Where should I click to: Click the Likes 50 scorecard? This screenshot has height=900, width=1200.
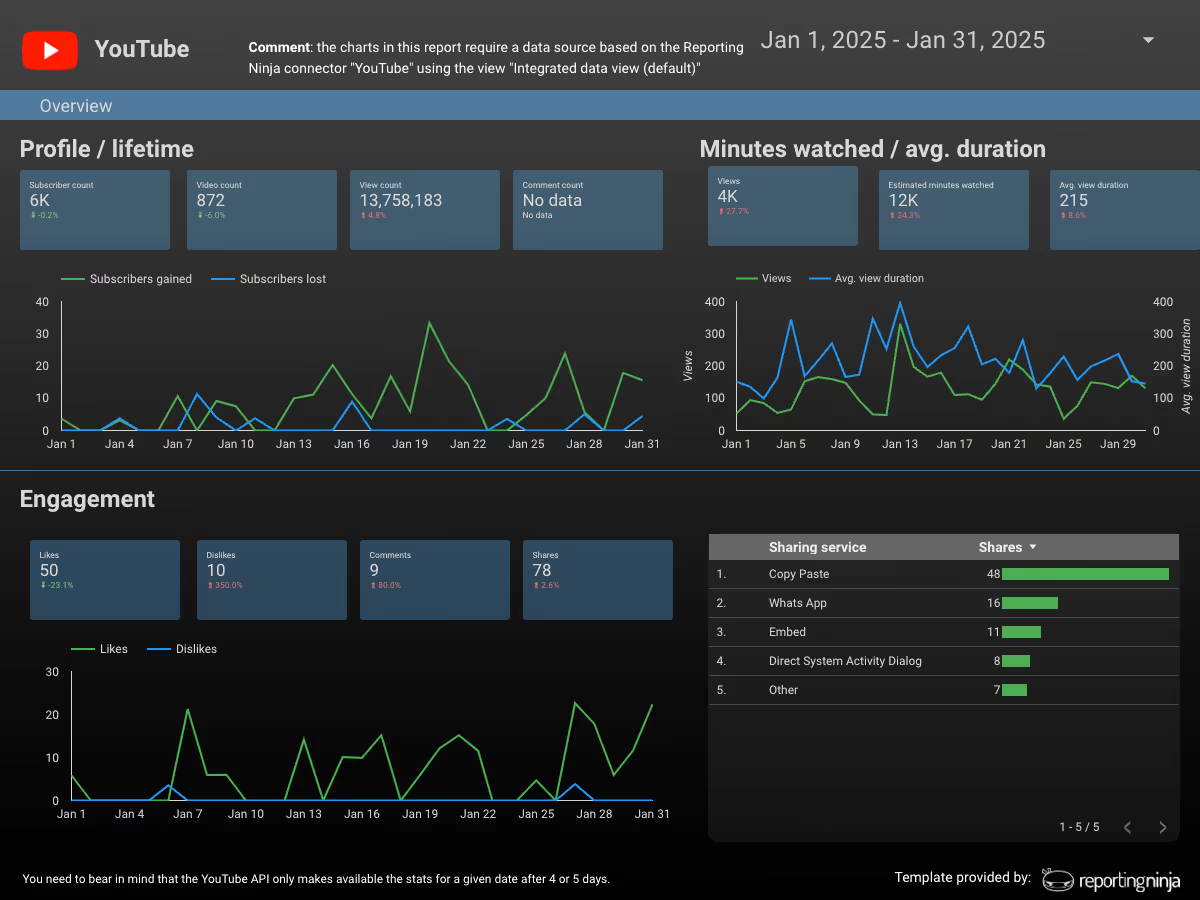[x=105, y=580]
